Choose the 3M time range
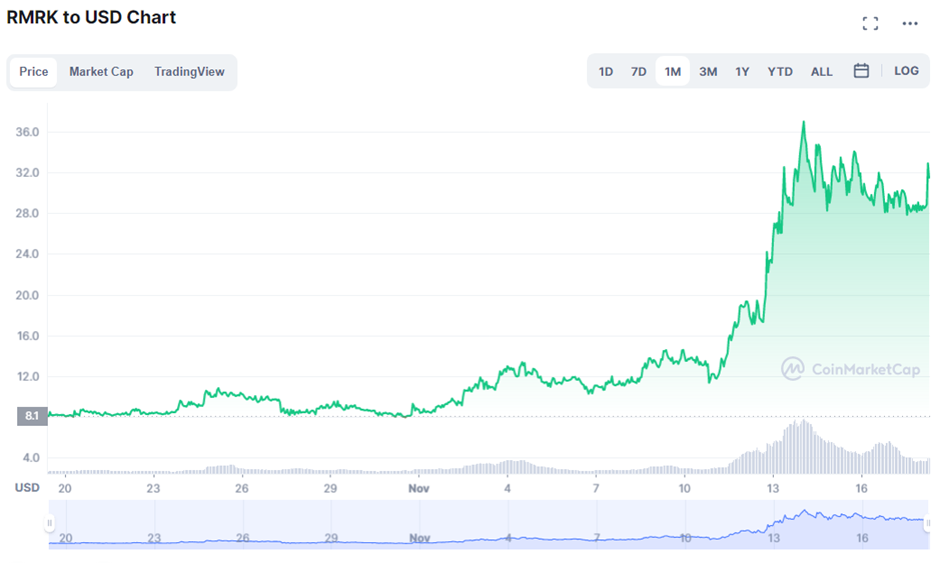 point(708,71)
